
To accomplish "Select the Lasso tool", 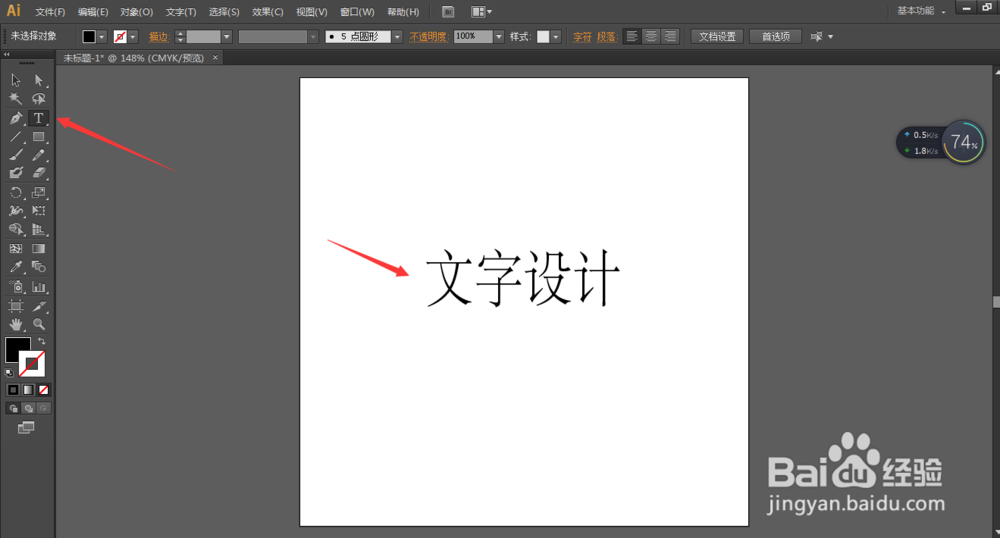I will (39, 99).
